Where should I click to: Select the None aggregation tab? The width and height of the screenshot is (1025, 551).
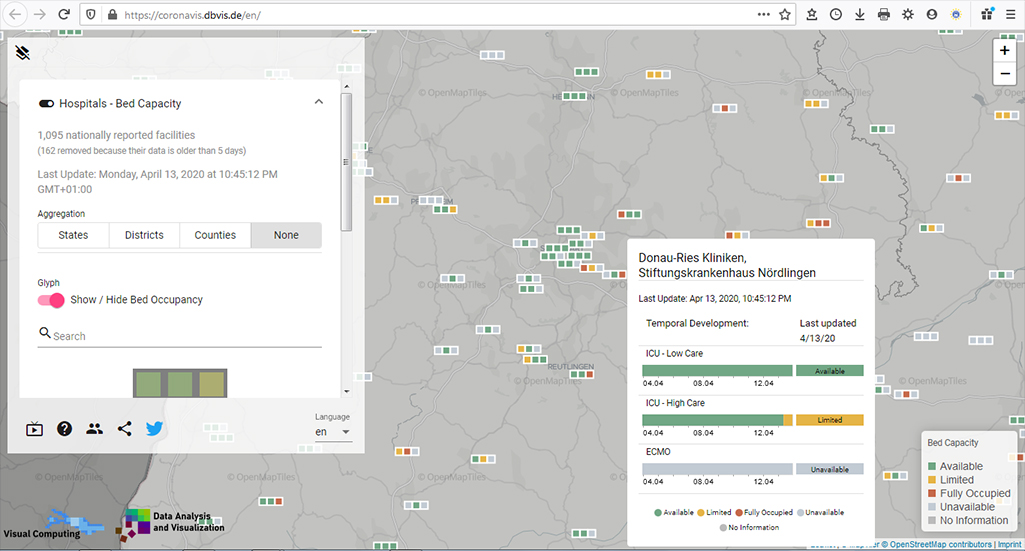pos(286,235)
